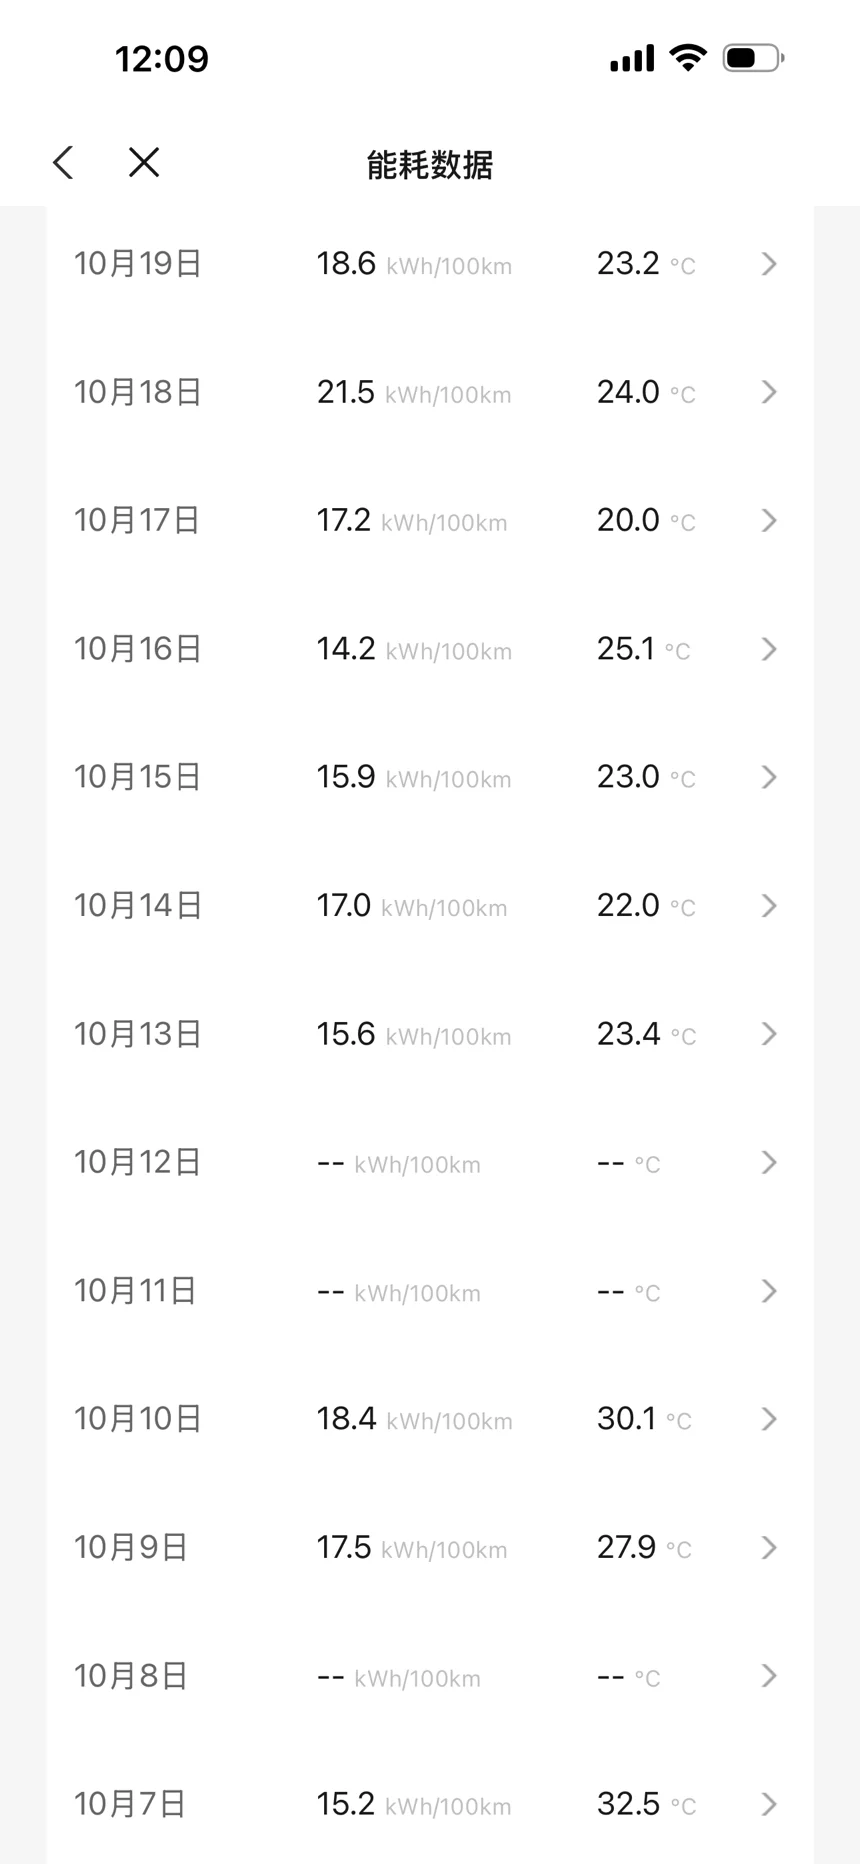The height and width of the screenshot is (1864, 860).
Task: Expand October 19 entry chevron
Action: coord(768,264)
